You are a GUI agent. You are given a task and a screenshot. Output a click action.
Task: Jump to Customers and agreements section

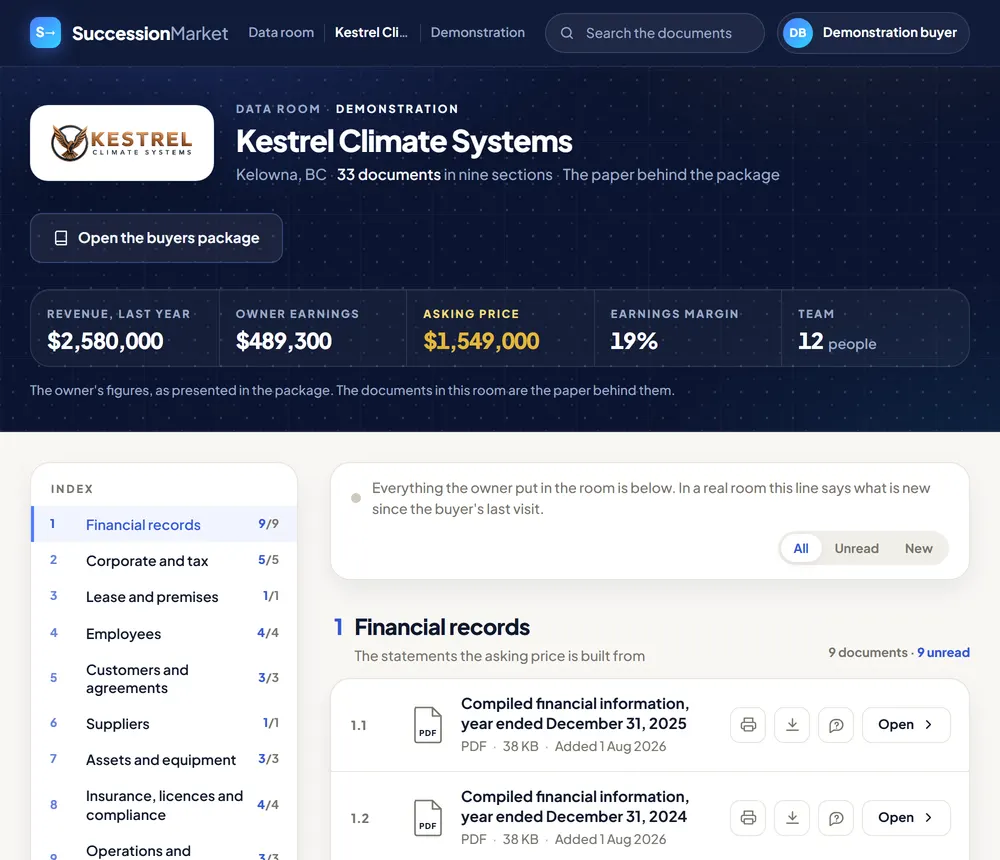click(x=164, y=679)
